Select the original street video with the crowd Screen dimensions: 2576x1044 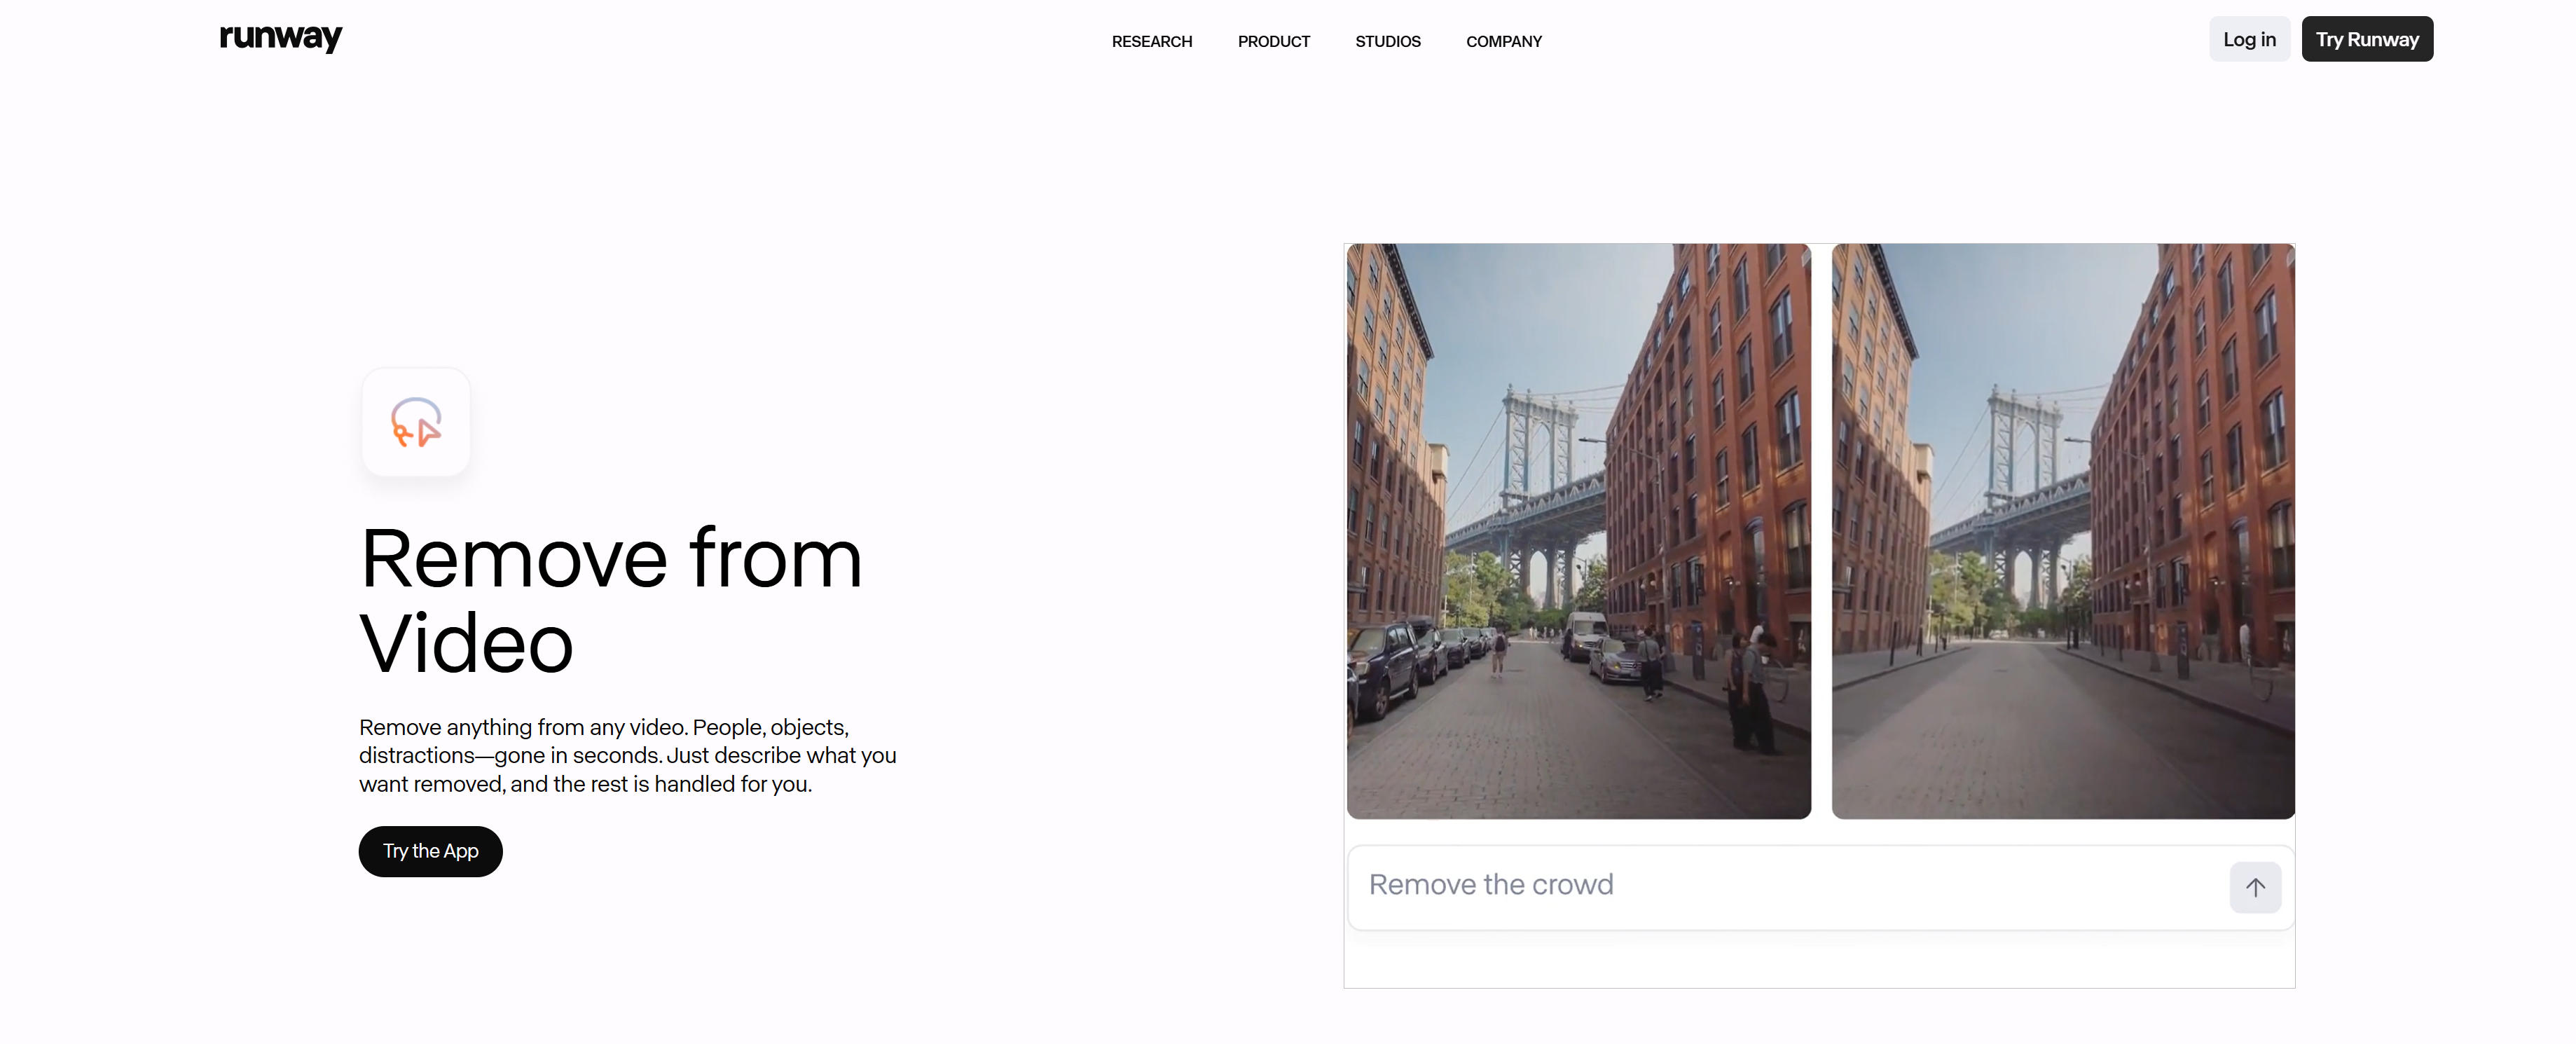tap(1579, 531)
